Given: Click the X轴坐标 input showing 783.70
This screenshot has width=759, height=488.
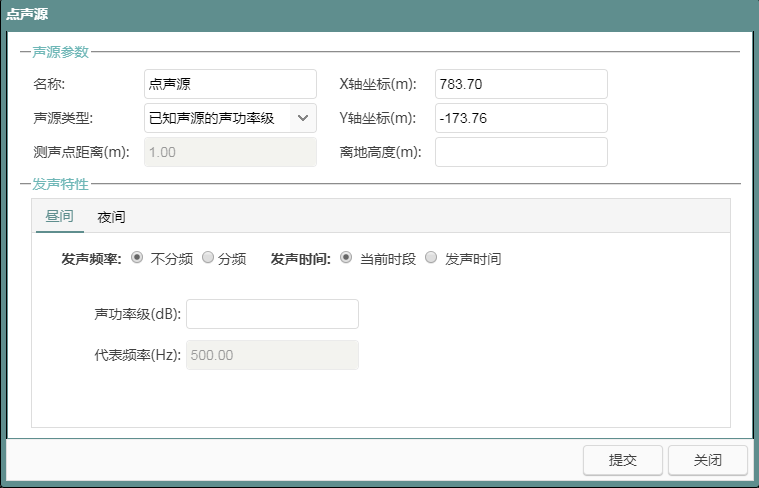Looking at the screenshot, I should [x=521, y=84].
